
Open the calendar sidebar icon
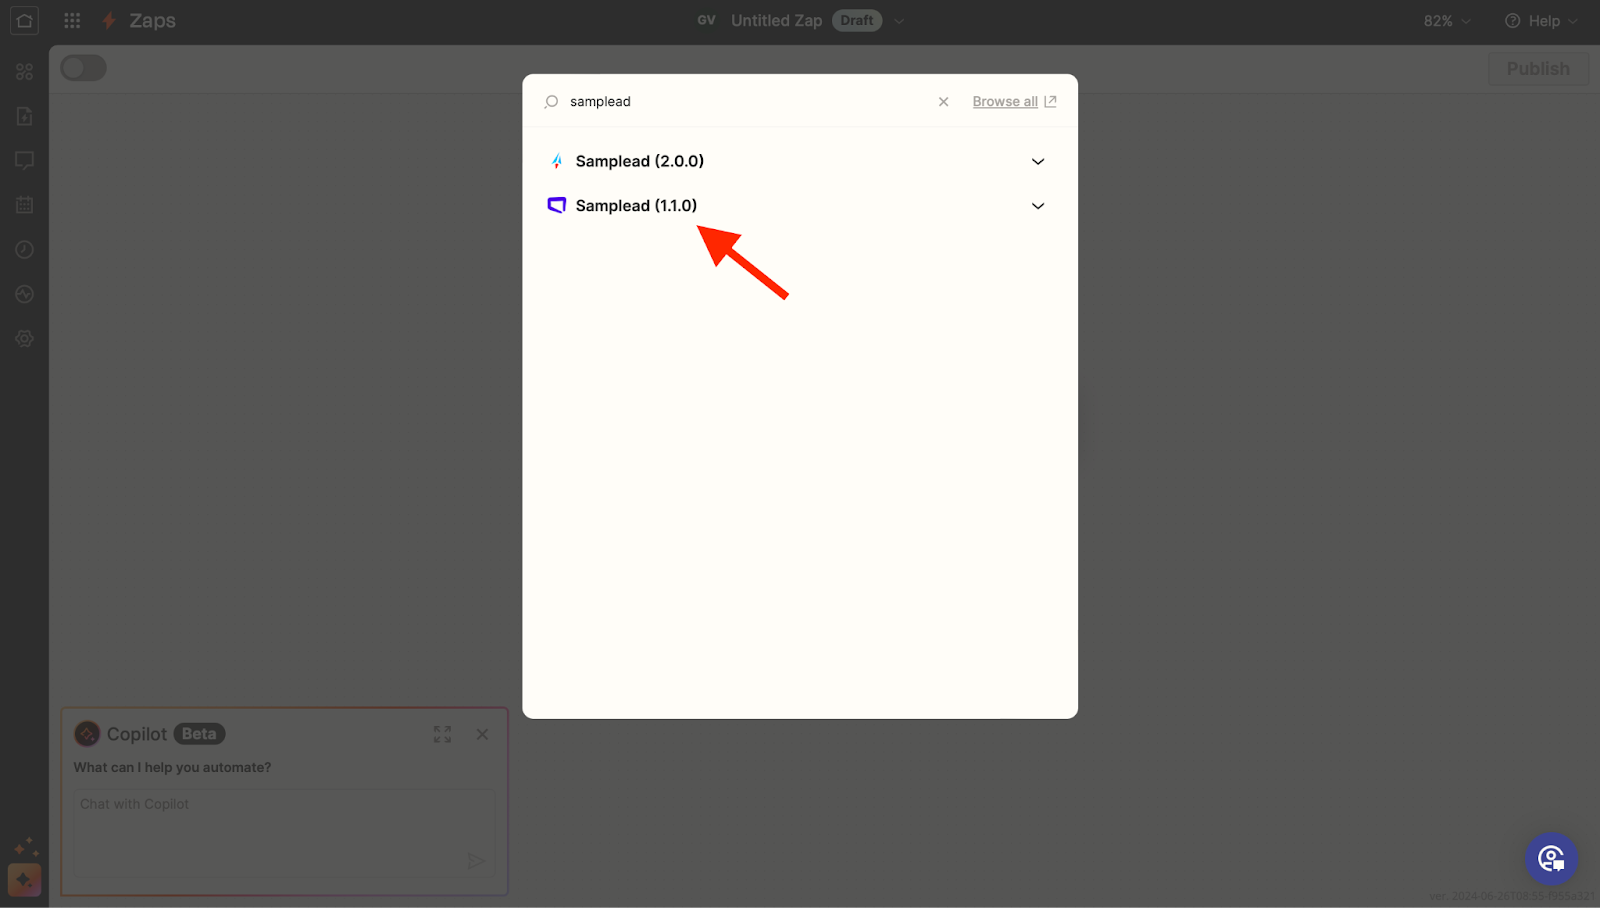click(x=24, y=205)
